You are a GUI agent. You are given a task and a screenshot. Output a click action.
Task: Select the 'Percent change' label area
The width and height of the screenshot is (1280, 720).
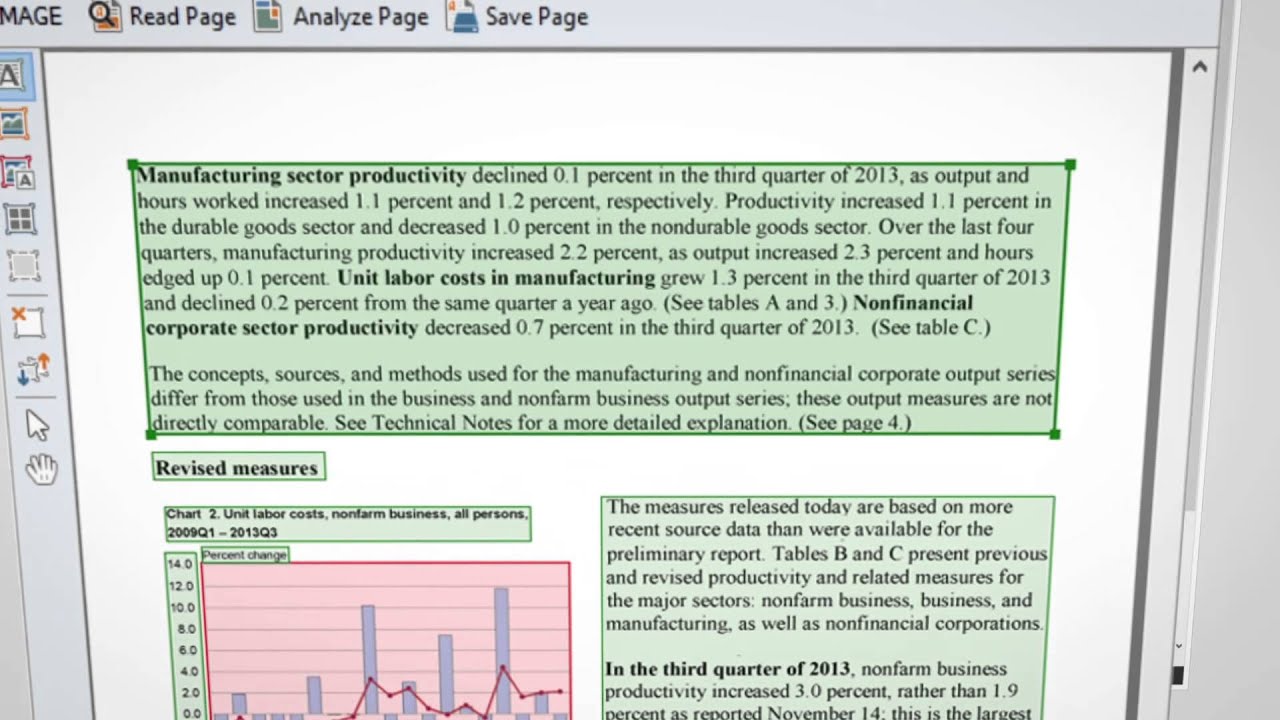pyautogui.click(x=245, y=554)
